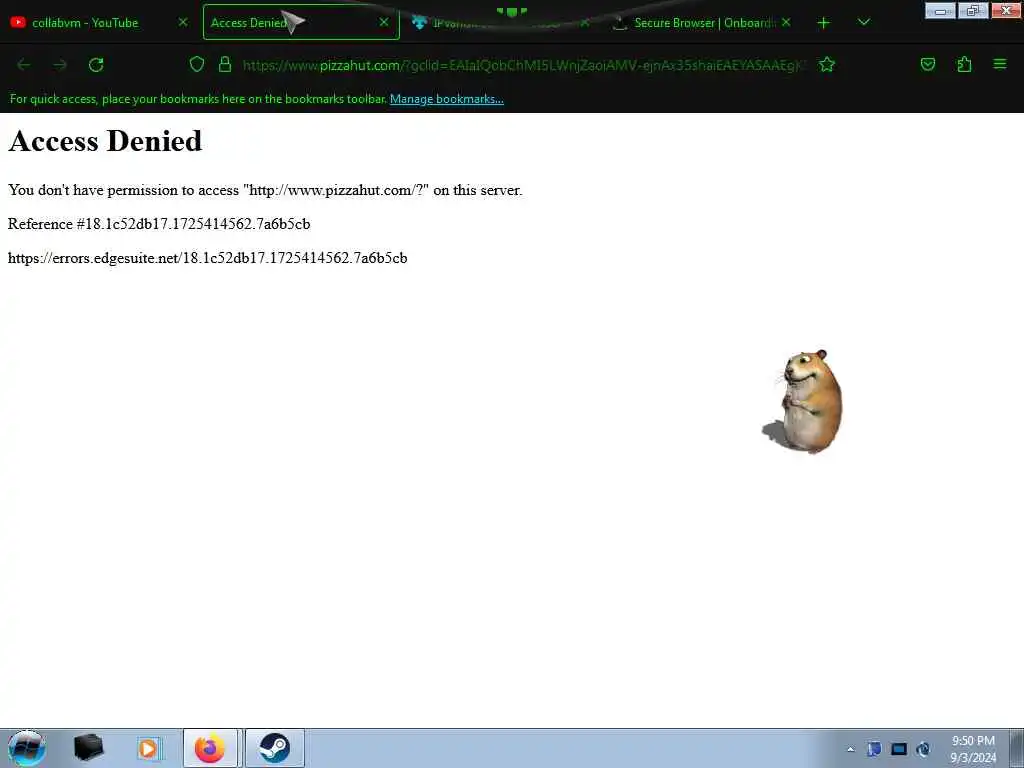Open Steam from the taskbar
Screen dimensions: 1024x768
coord(275,748)
